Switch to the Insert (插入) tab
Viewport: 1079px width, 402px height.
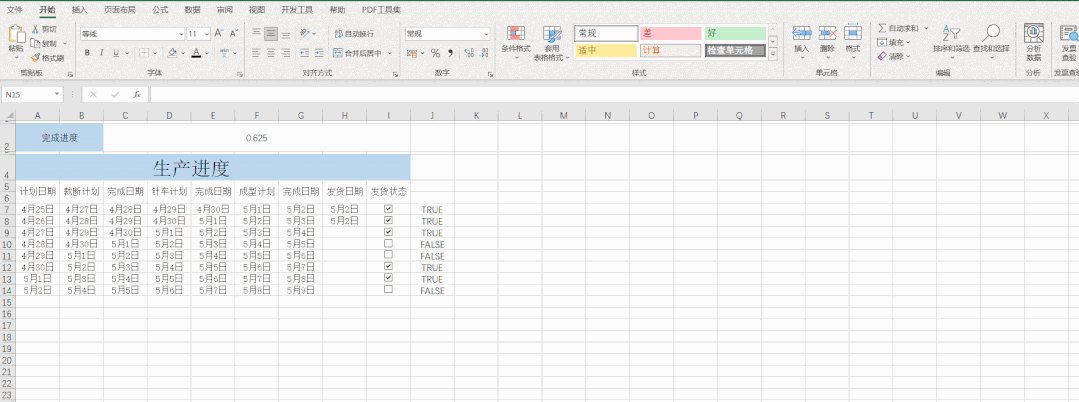80,10
